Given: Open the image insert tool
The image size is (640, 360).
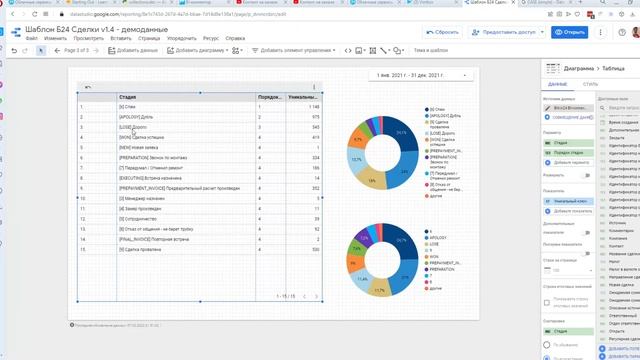Looking at the screenshot, I should 360,51.
